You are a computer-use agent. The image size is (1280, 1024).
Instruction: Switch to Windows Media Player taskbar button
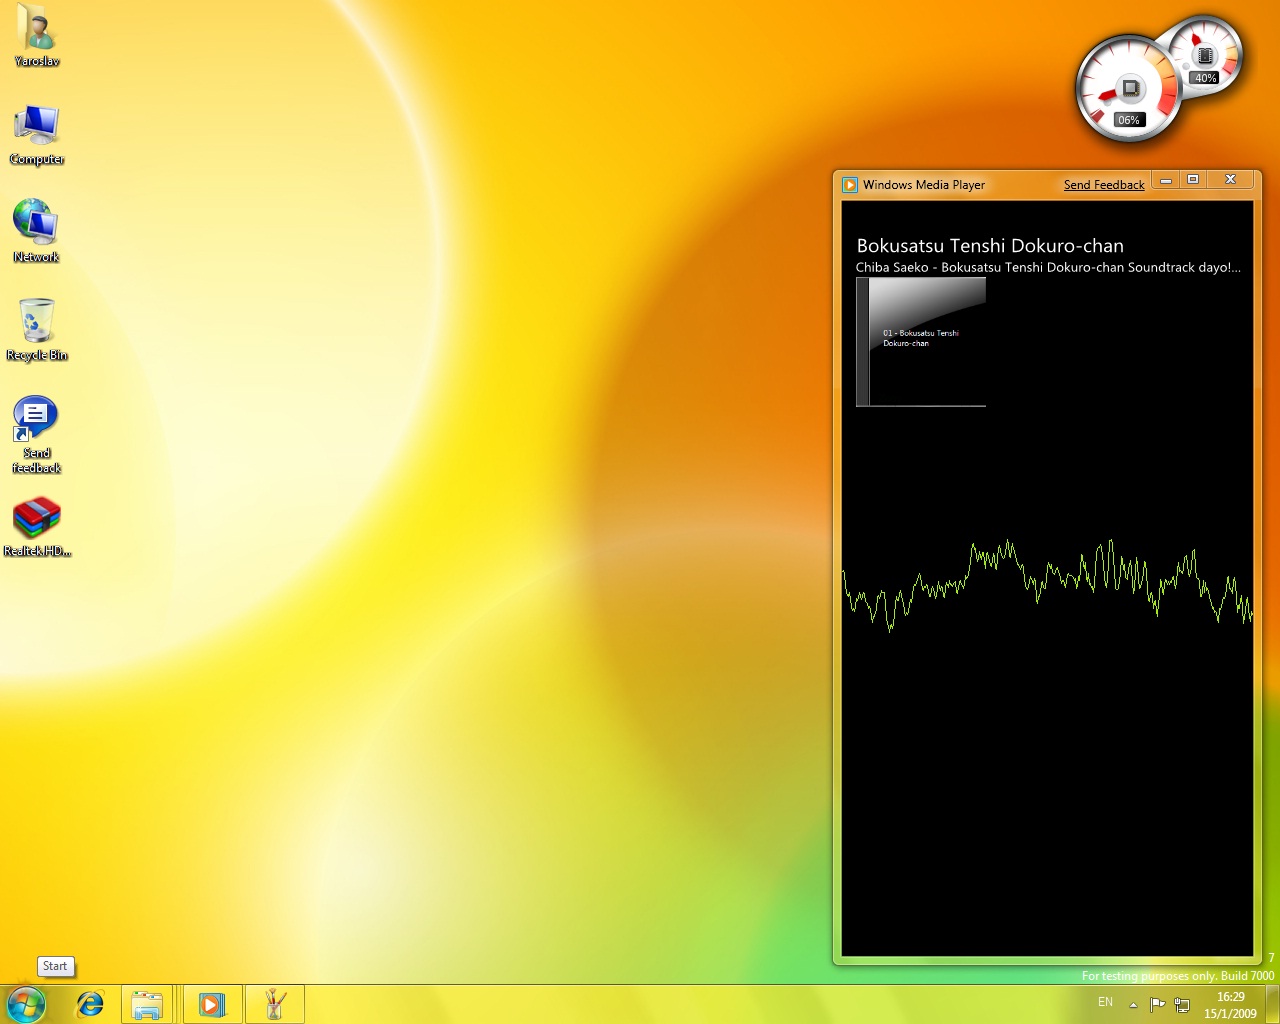click(x=211, y=1004)
